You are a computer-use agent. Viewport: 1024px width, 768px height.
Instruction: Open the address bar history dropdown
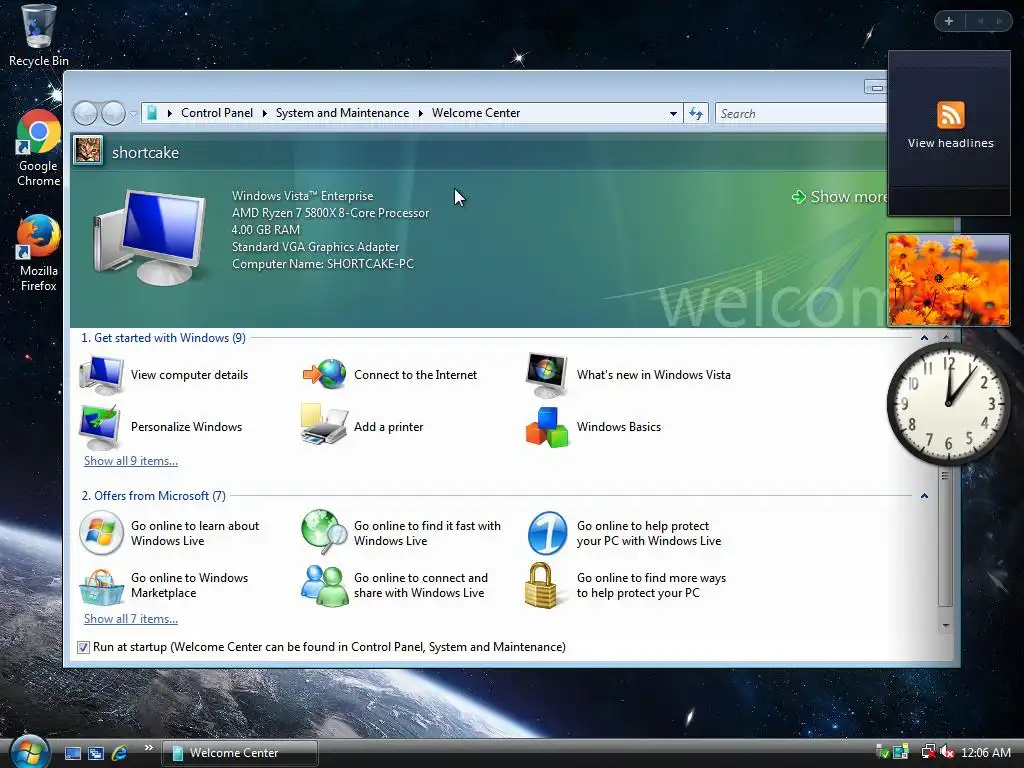tap(673, 114)
